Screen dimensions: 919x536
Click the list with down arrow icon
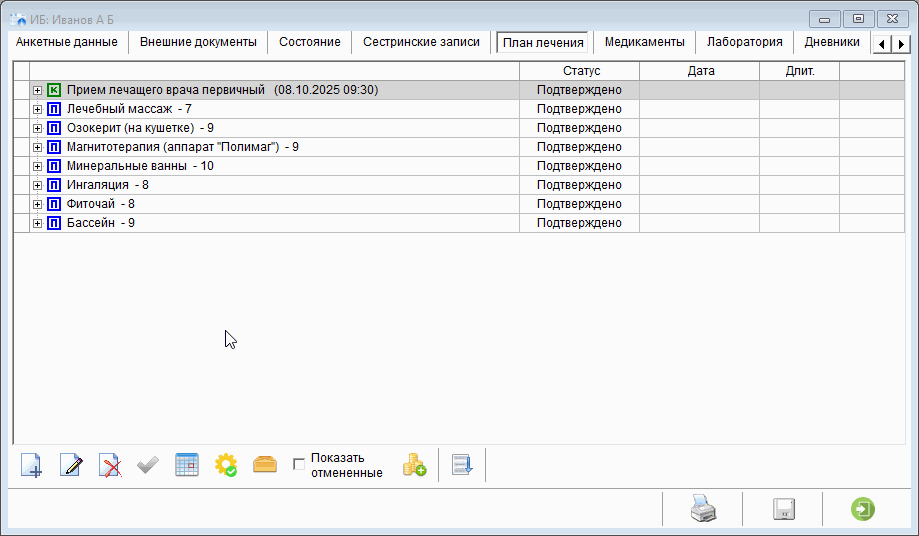coord(462,465)
